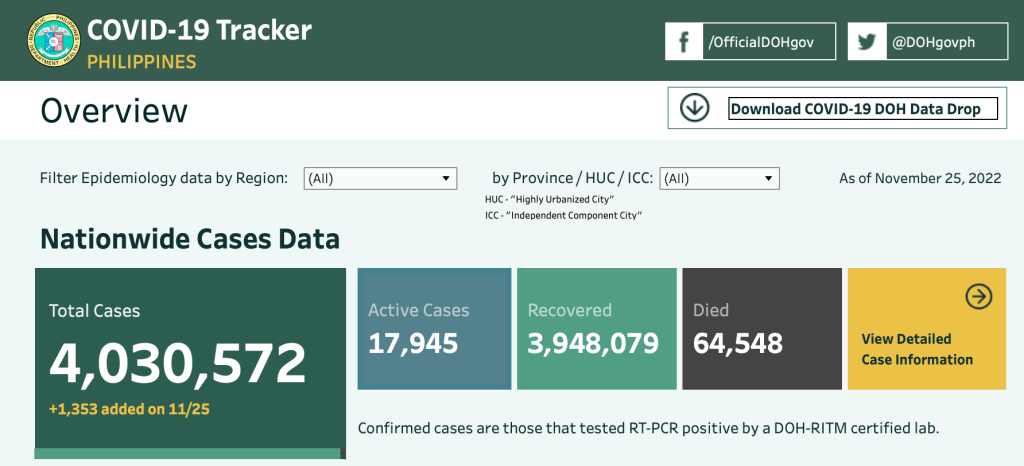Click the light green bar under Total Cases
Screen dimensions: 1024x466
pos(189,454)
